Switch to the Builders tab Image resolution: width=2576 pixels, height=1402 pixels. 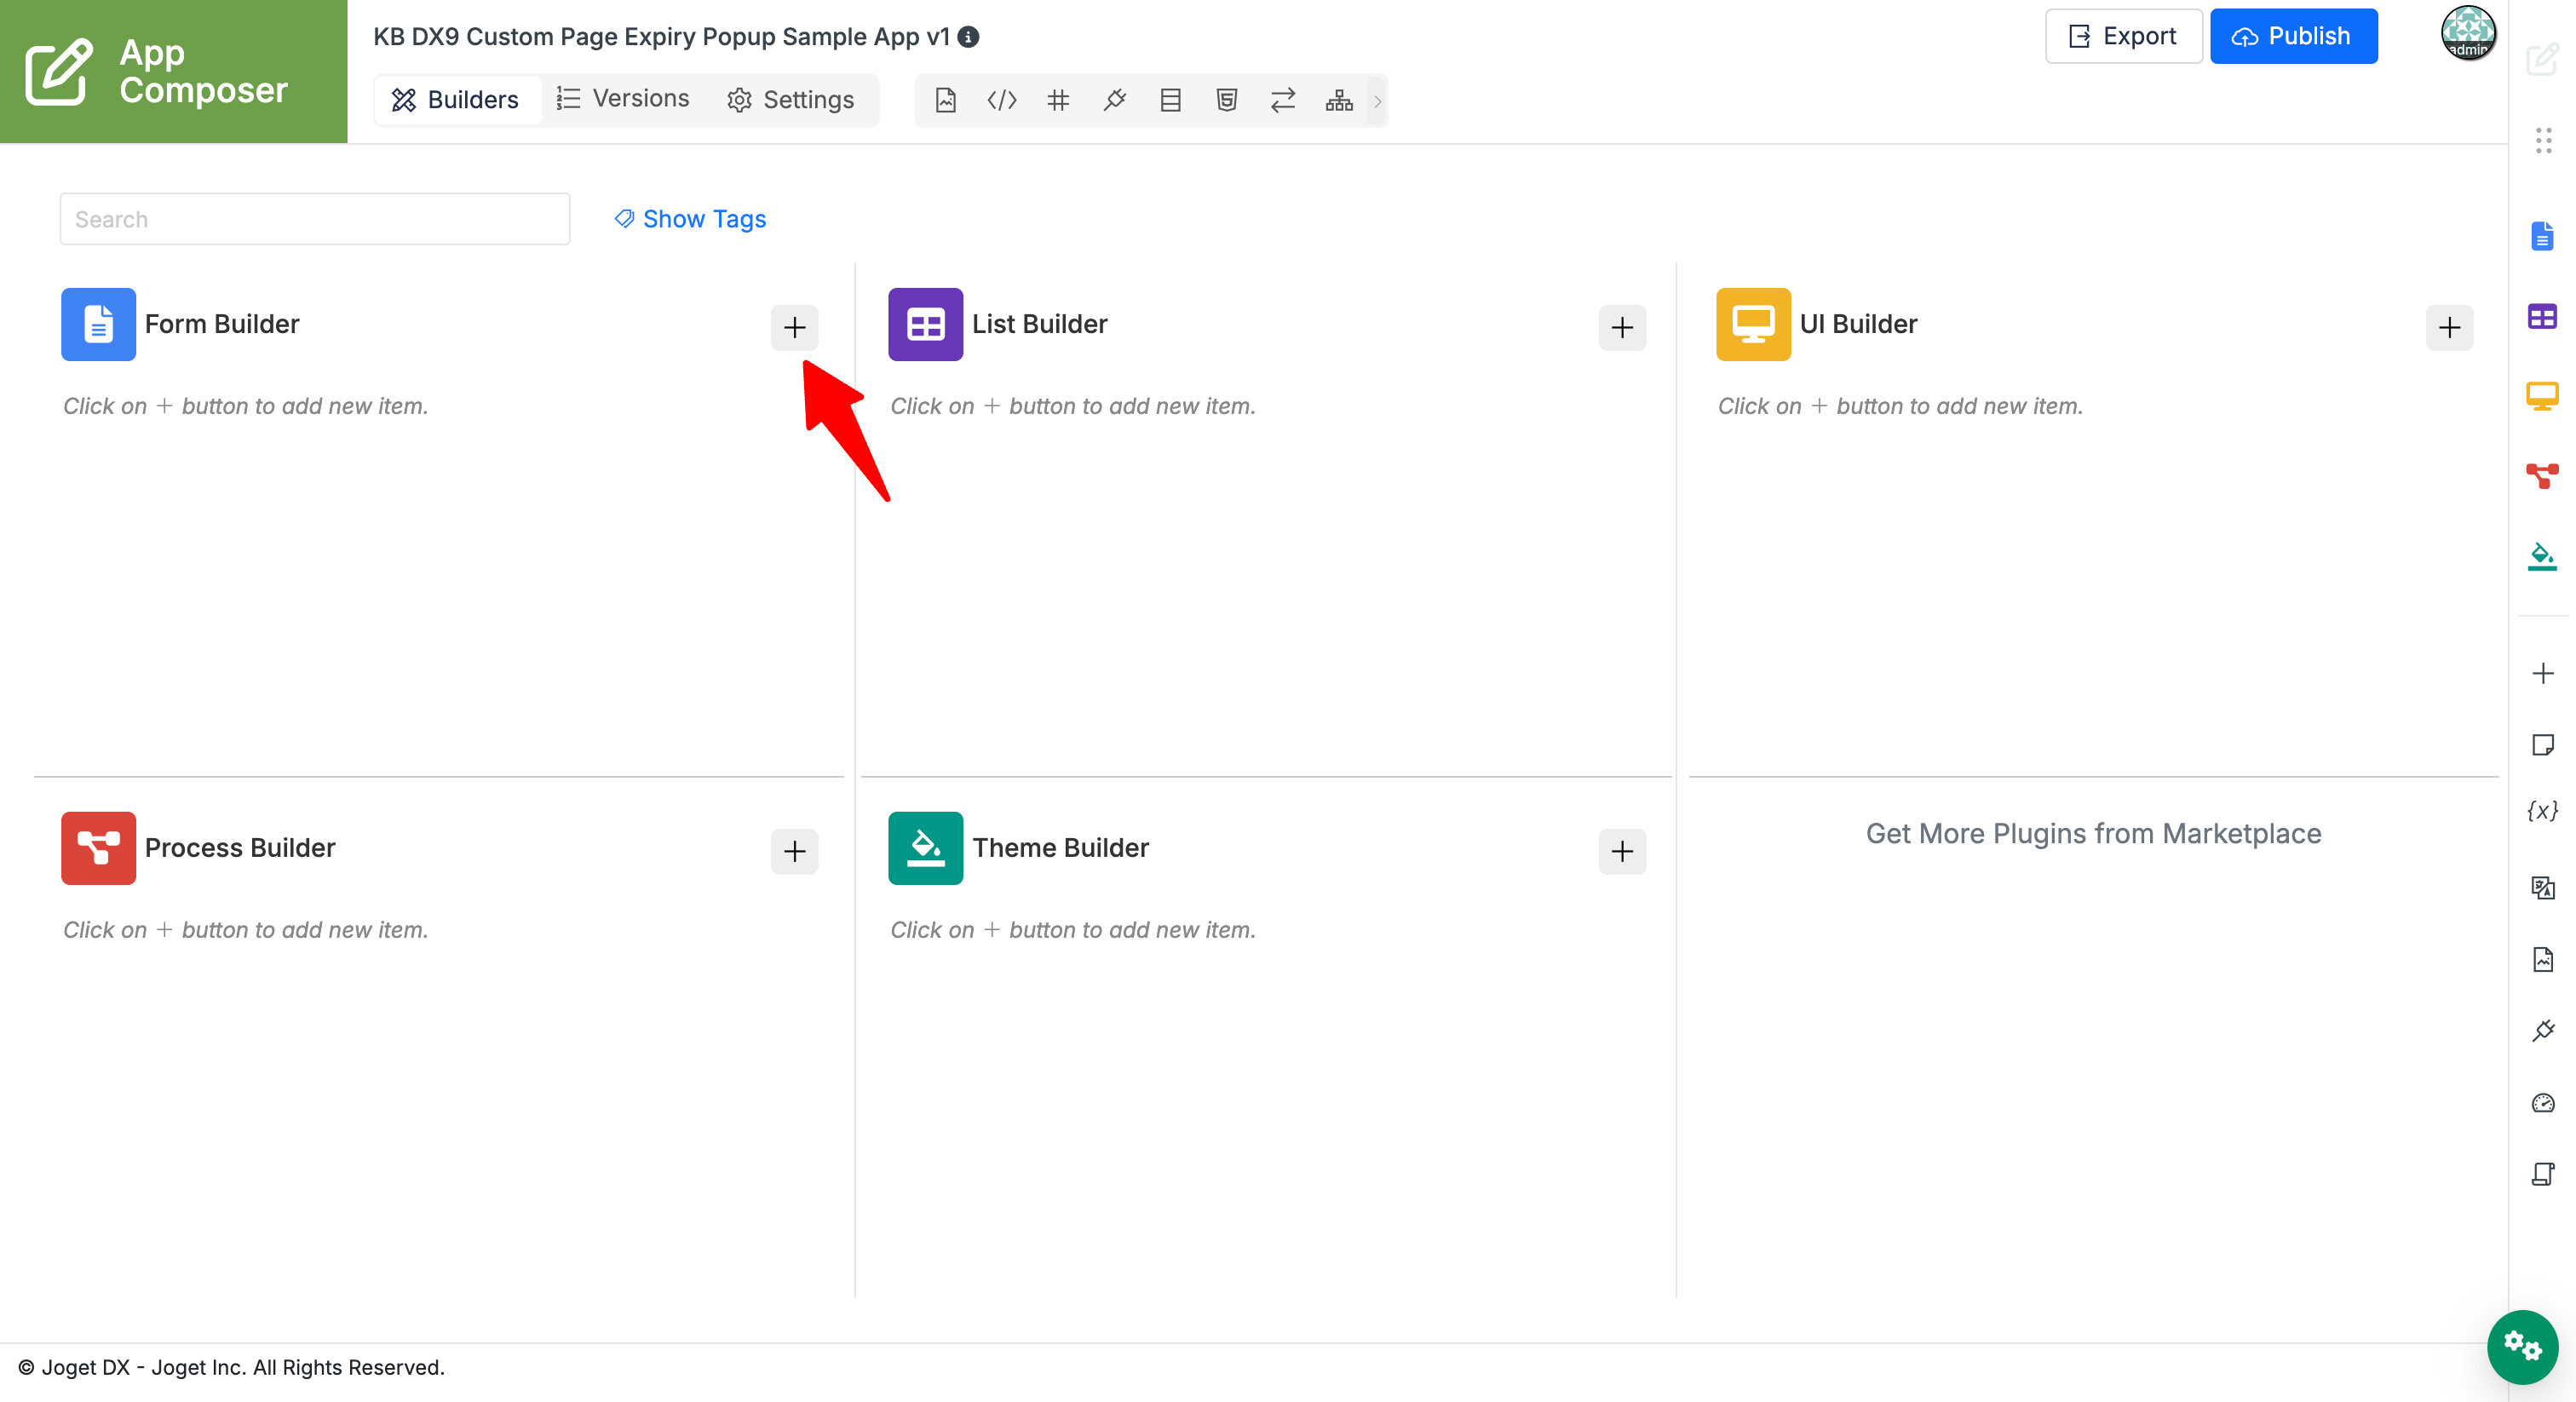[x=456, y=100]
